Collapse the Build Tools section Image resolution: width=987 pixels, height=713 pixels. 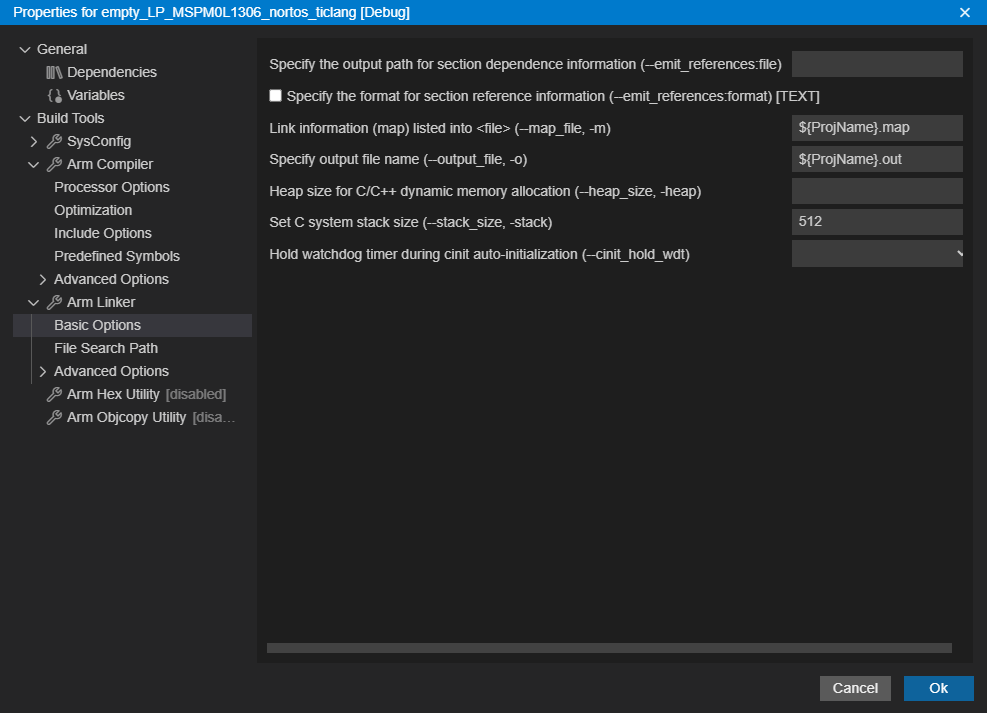click(25, 118)
